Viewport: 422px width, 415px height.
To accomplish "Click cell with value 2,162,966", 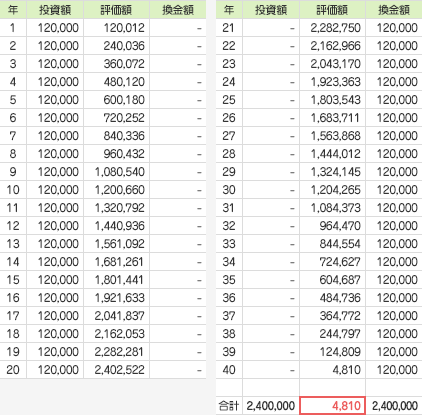I will click(x=333, y=46).
